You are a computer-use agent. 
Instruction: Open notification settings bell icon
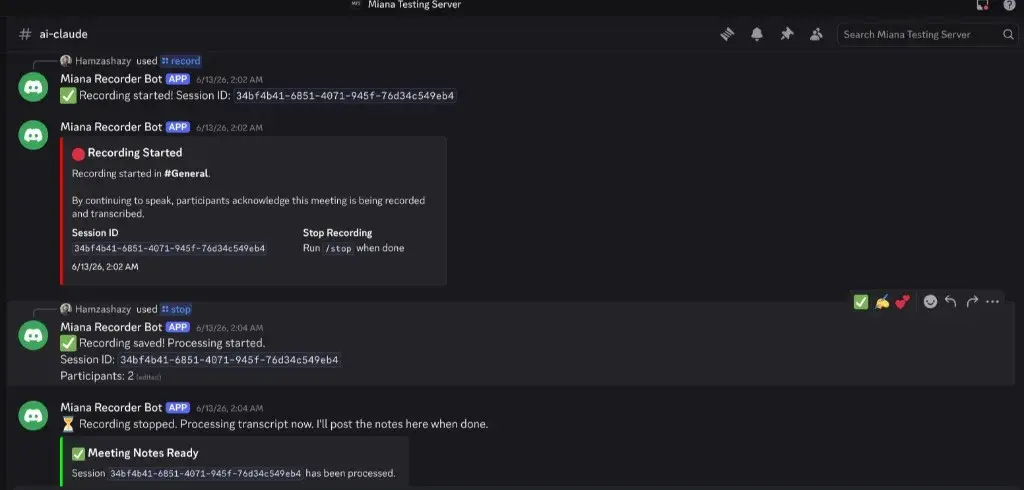[757, 35]
